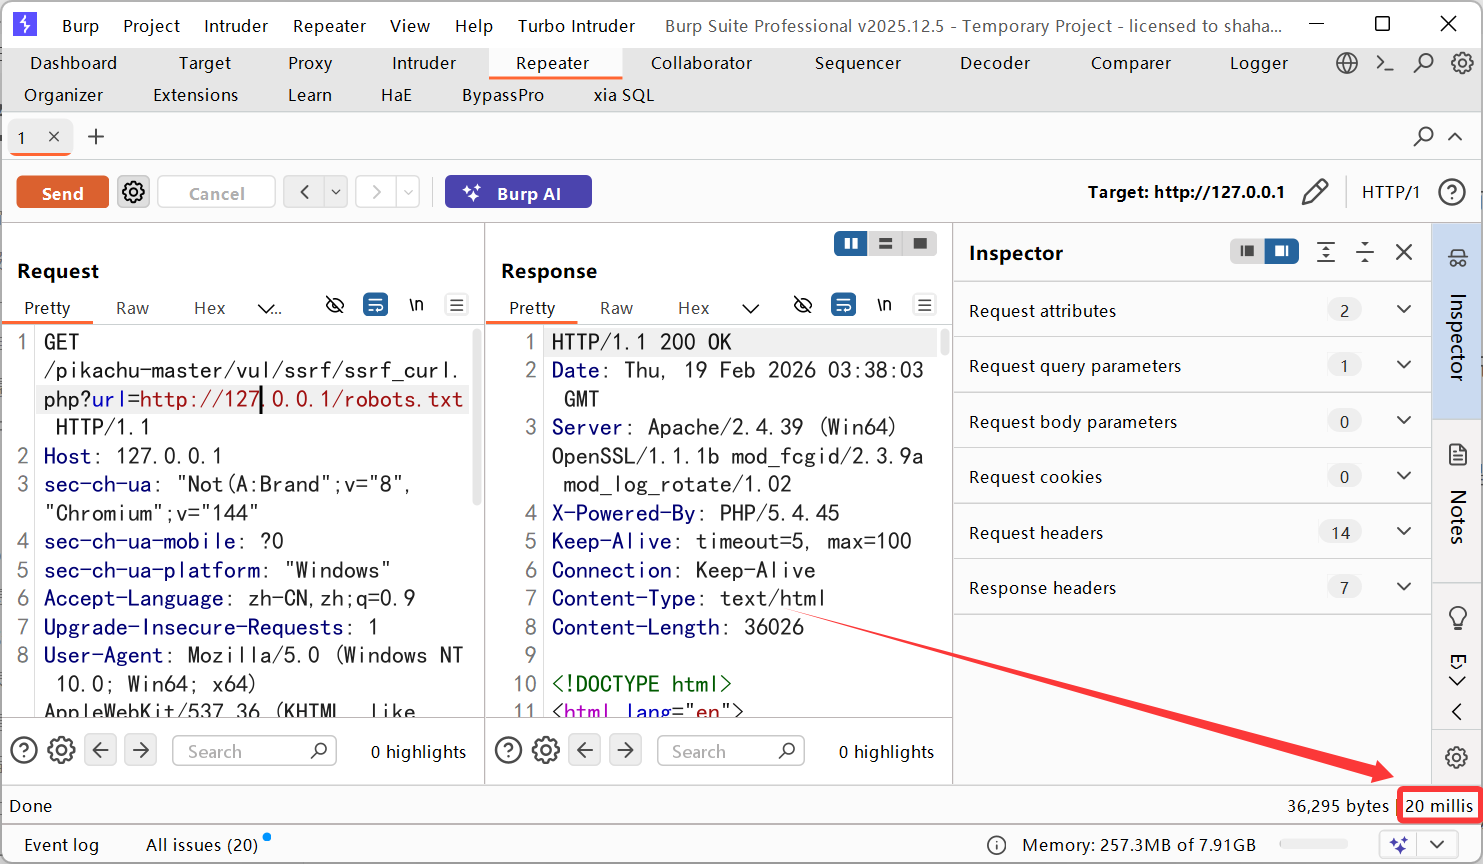1483x864 pixels.
Task: Switch to top-bottom layout view
Action: pos(885,243)
